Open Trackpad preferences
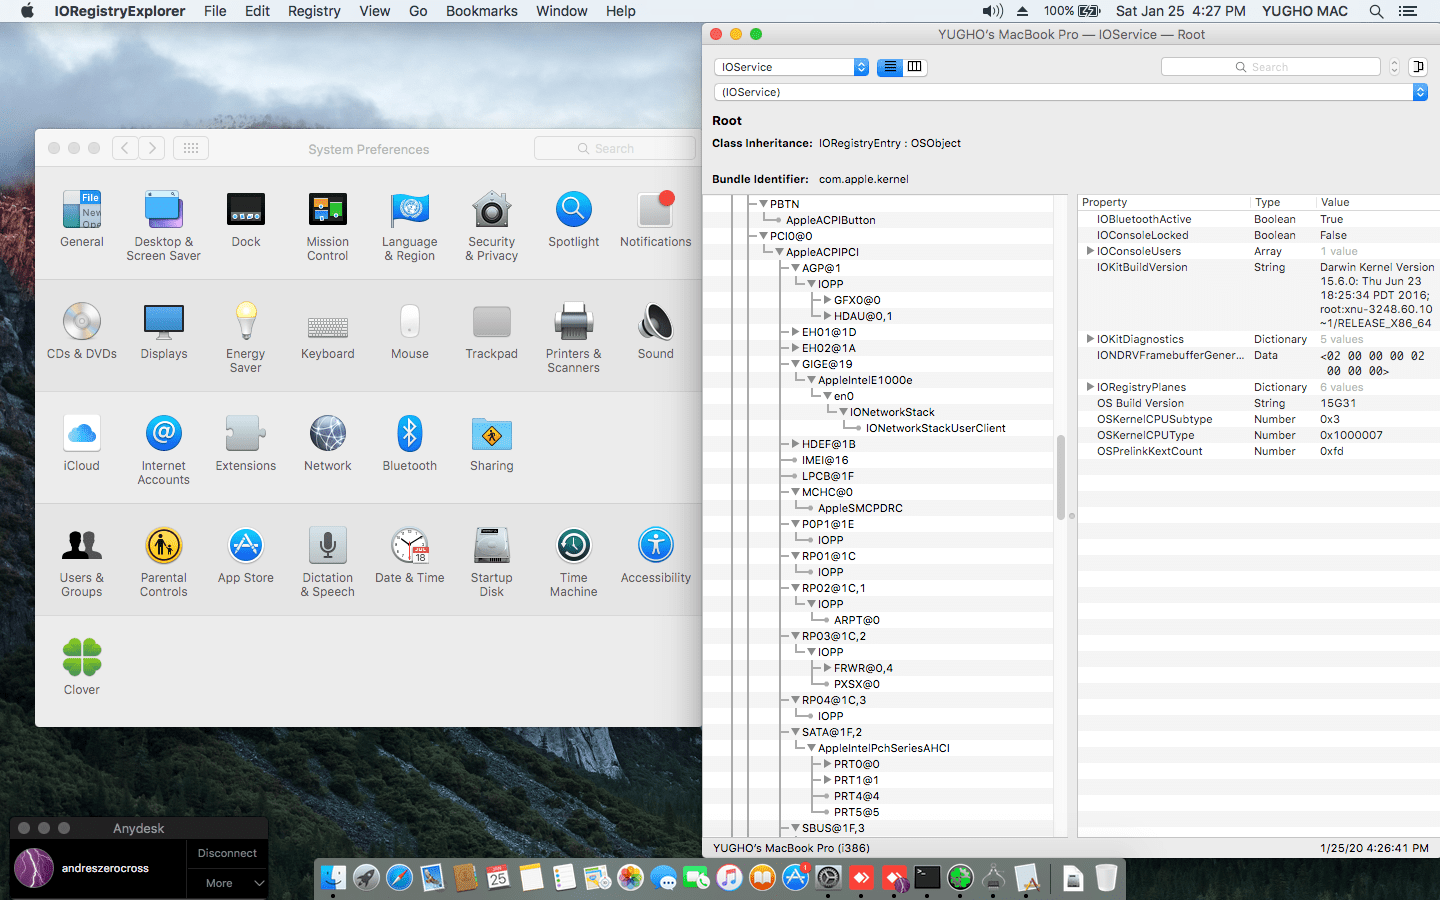Screen dimensions: 1440x900 pos(492,331)
